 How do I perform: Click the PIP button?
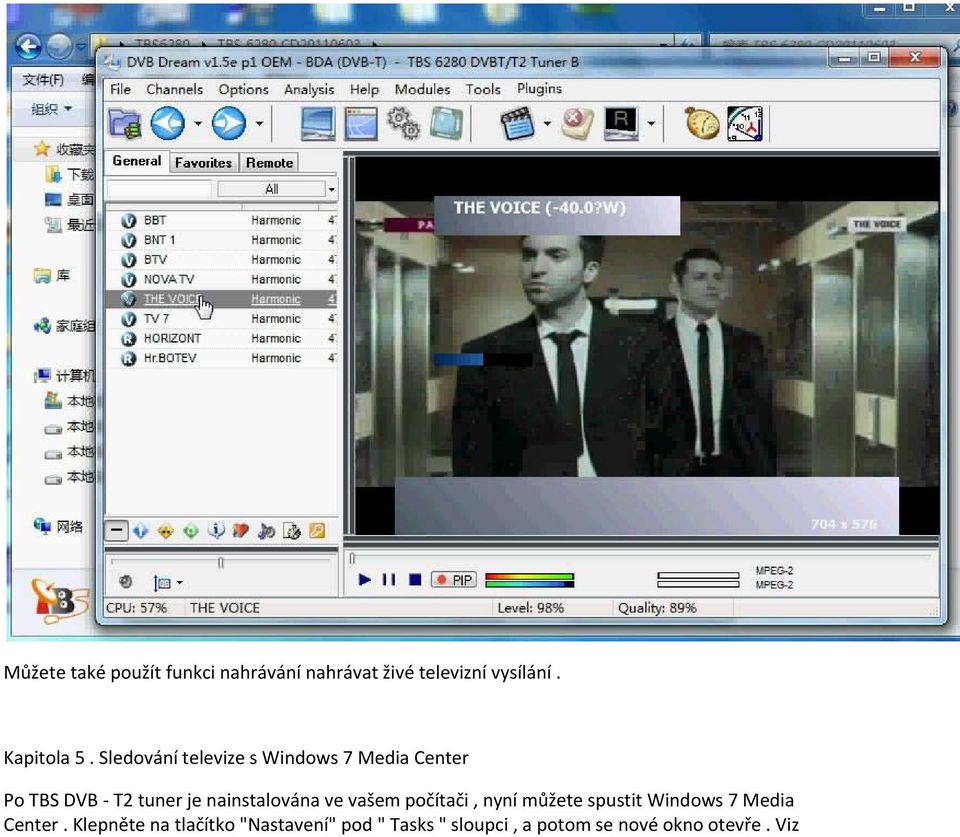click(x=454, y=579)
